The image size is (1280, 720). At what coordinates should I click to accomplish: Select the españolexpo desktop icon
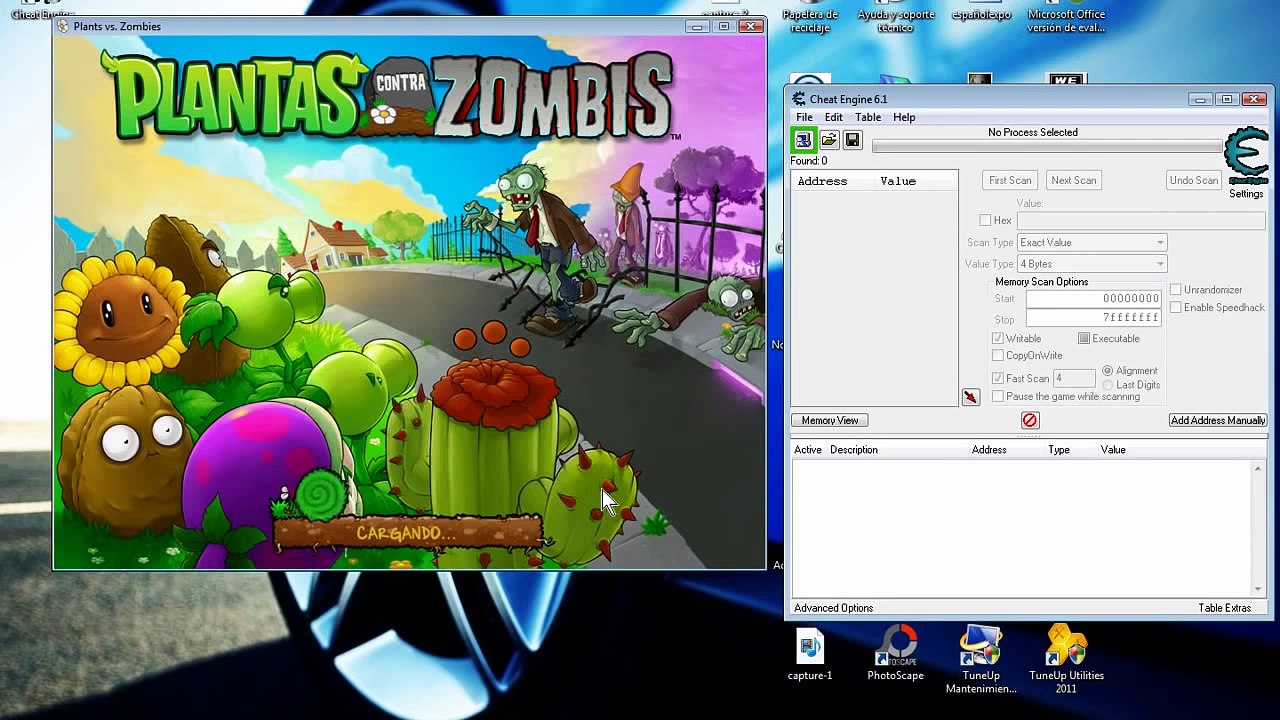980,12
